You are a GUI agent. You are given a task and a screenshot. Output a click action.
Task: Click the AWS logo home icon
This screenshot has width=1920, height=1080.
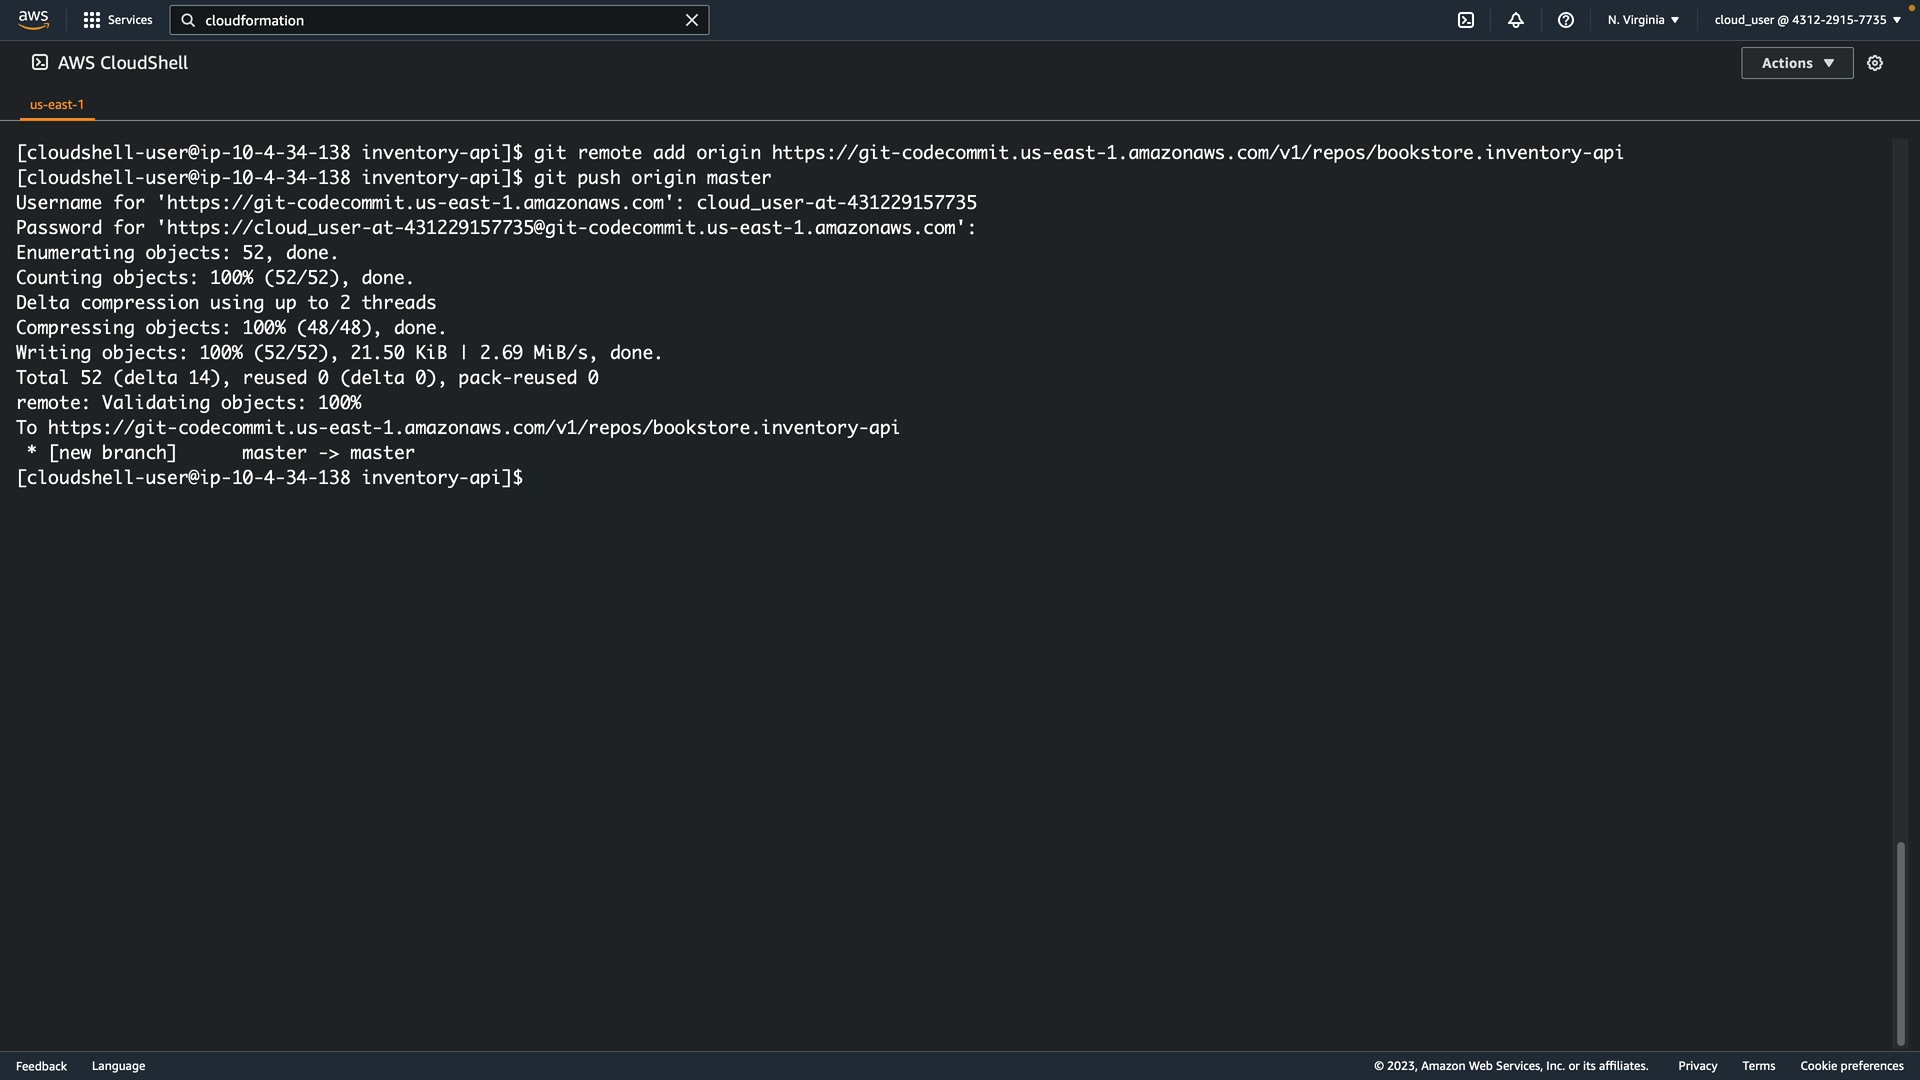pos(33,19)
